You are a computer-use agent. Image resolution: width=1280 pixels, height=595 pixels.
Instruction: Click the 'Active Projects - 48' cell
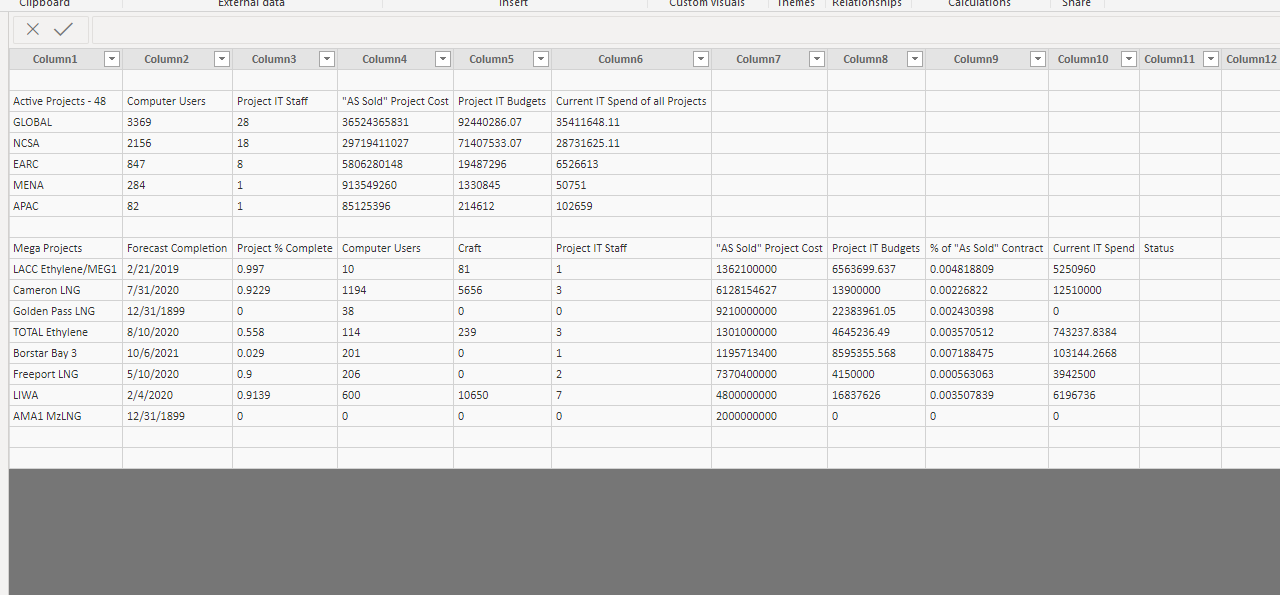click(66, 101)
